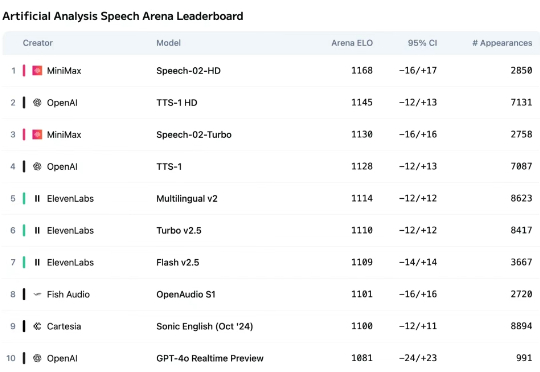Image resolution: width=540 pixels, height=372 pixels.
Task: Click the ElevenLabs icon beside Turbo v2.5
Action: click(x=37, y=230)
